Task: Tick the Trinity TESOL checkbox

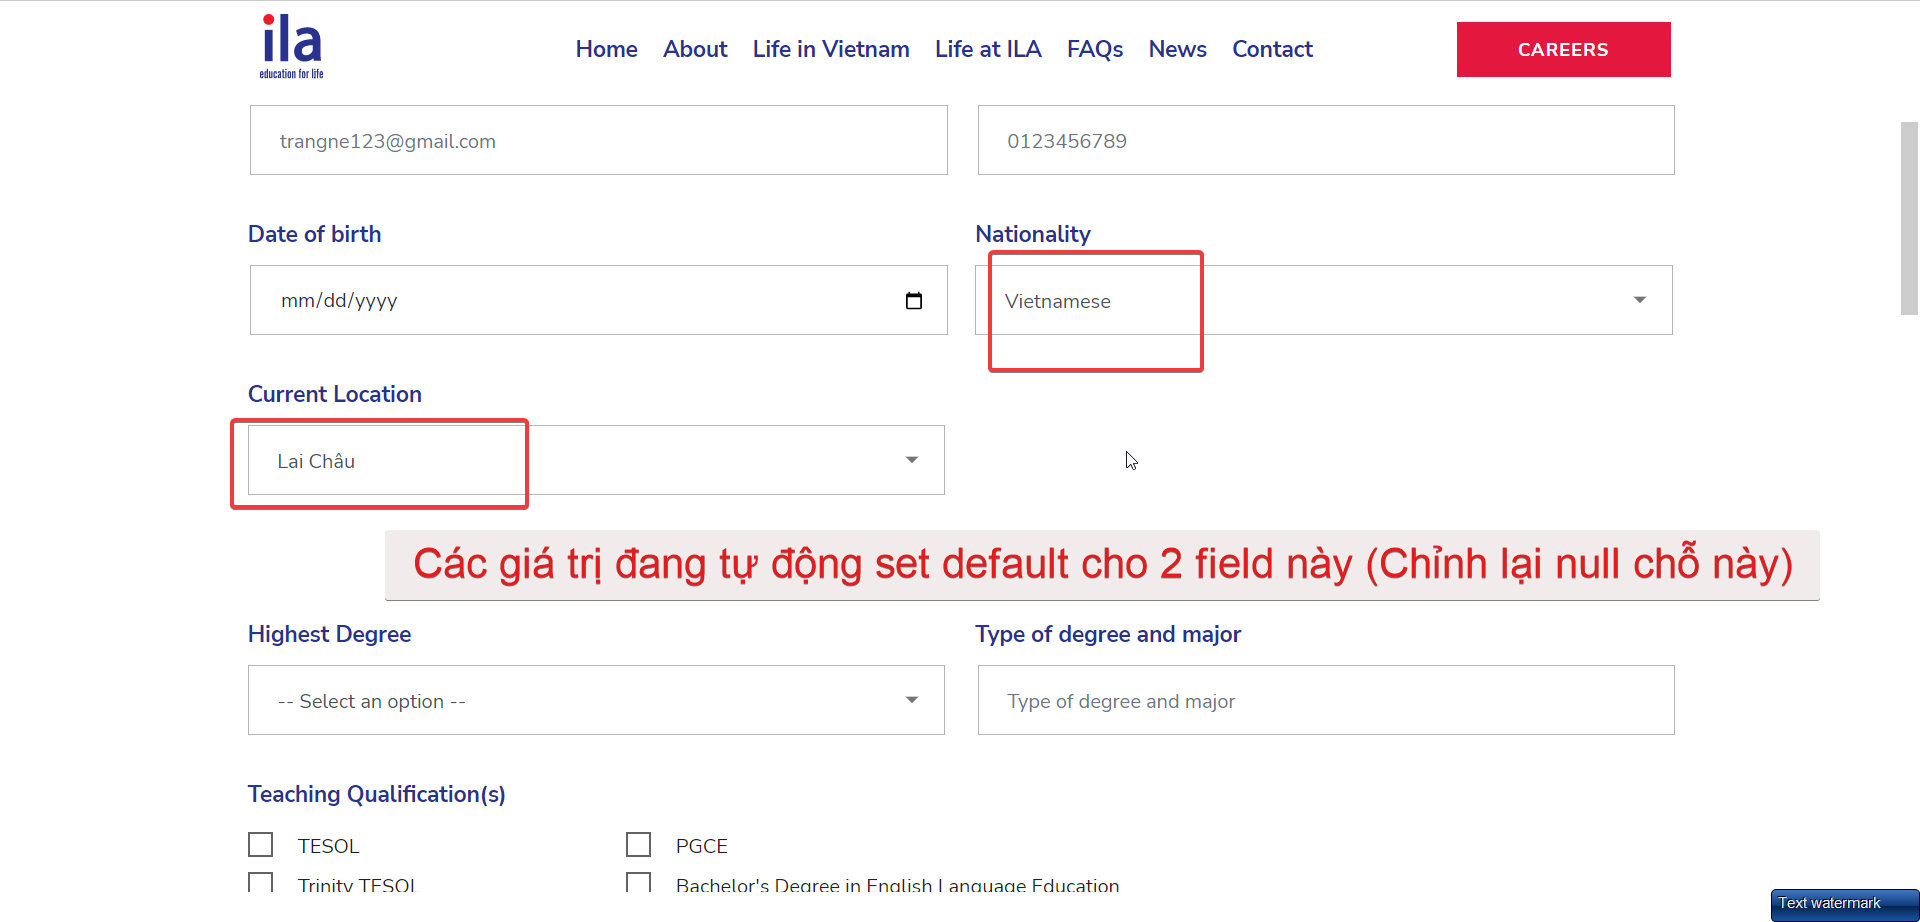Action: (260, 882)
